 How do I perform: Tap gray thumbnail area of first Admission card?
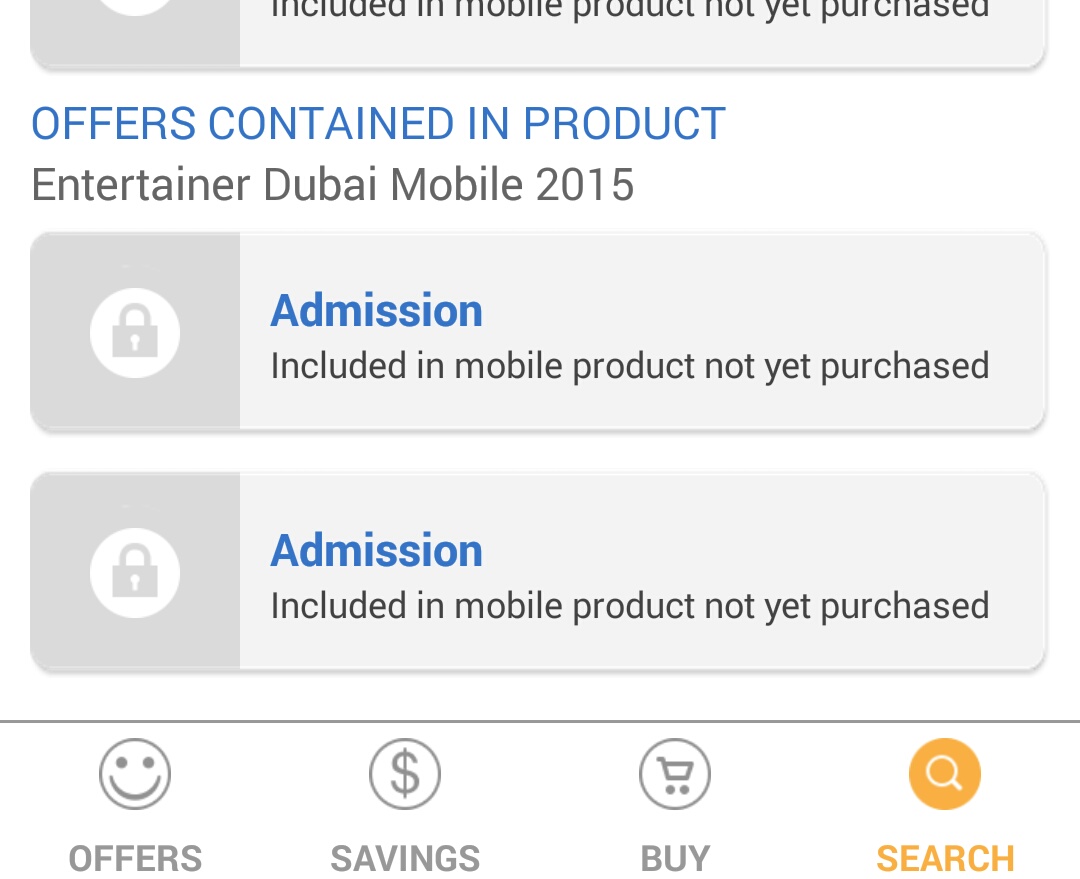click(x=135, y=331)
